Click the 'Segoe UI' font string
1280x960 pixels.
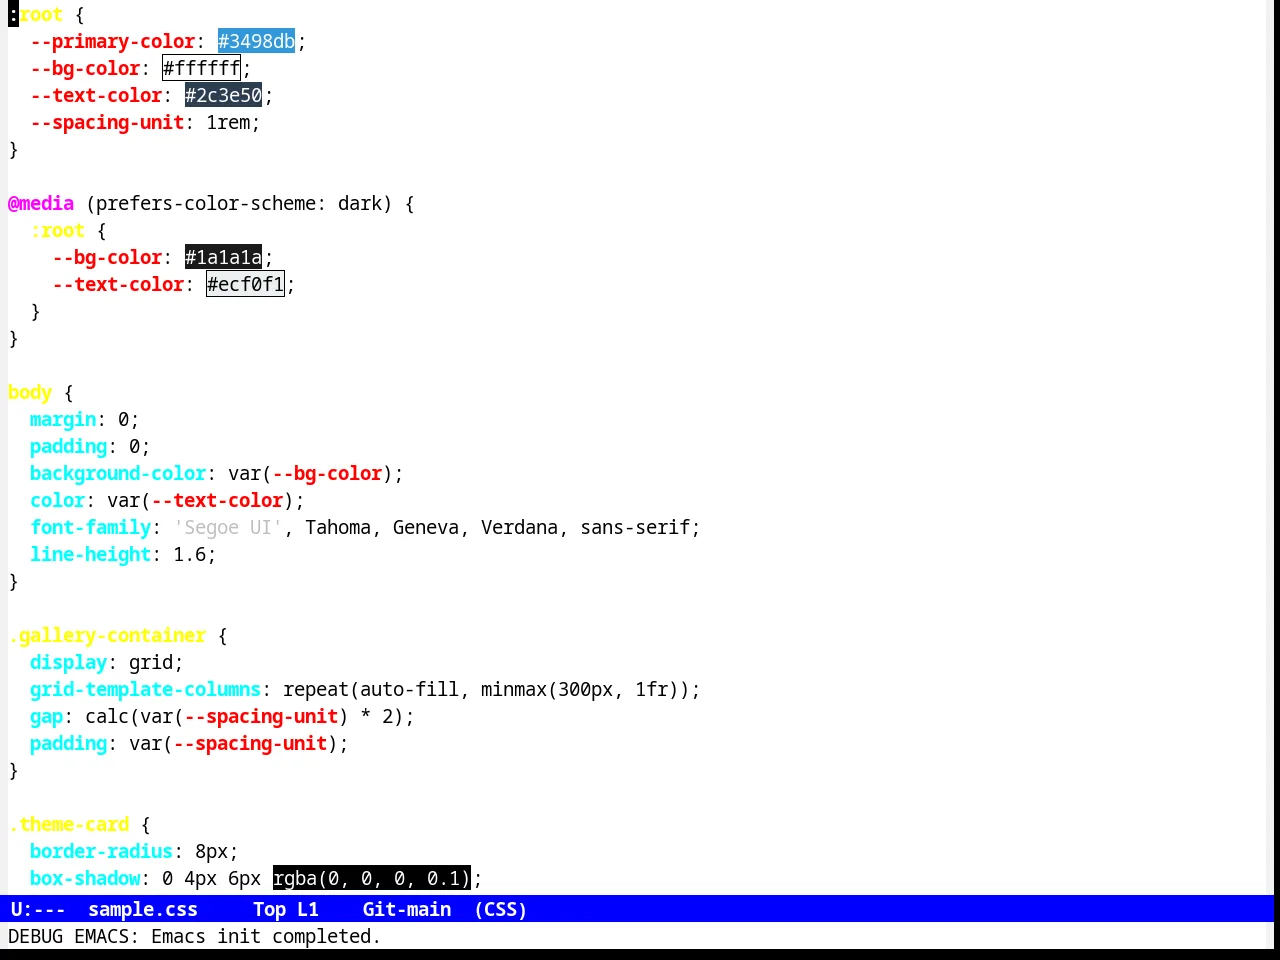(228, 527)
